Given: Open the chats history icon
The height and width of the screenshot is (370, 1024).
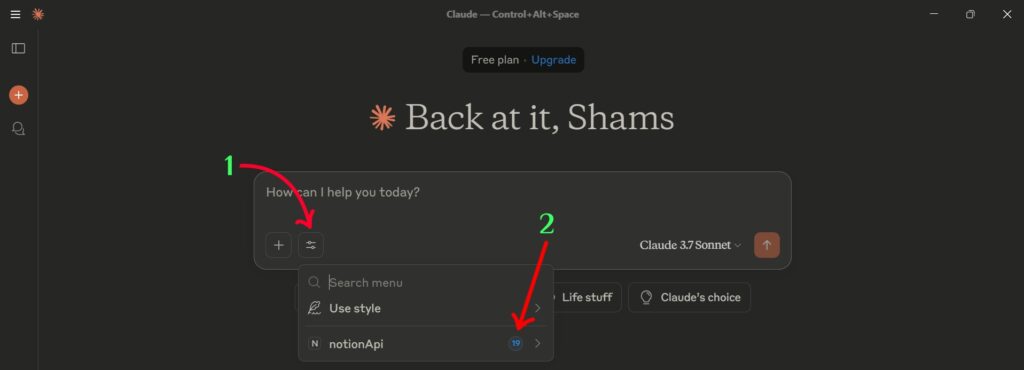Looking at the screenshot, I should click(18, 129).
